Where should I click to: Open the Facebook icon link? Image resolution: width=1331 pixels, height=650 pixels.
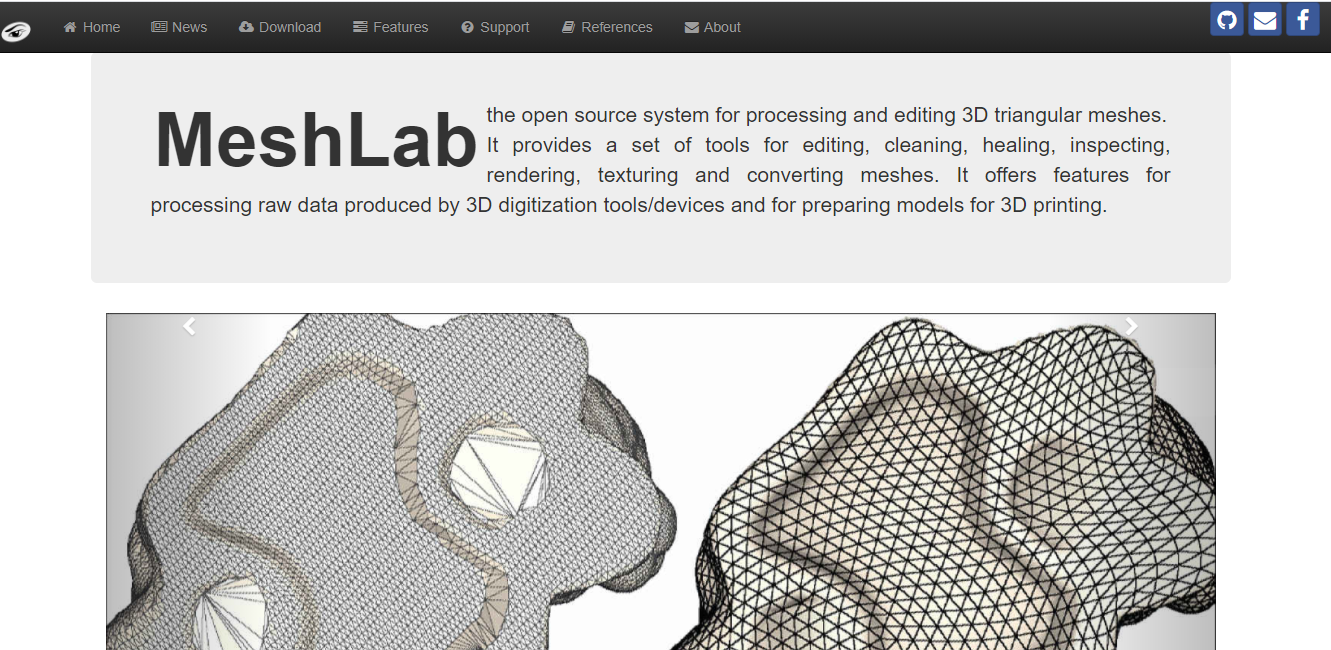click(x=1303, y=20)
